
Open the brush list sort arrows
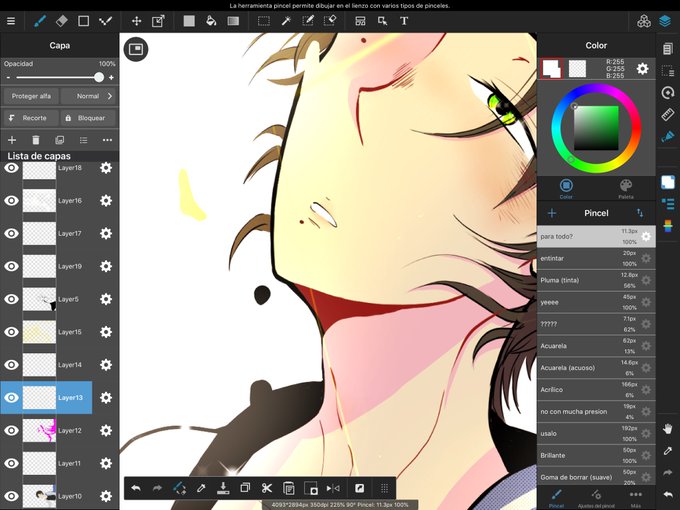640,213
